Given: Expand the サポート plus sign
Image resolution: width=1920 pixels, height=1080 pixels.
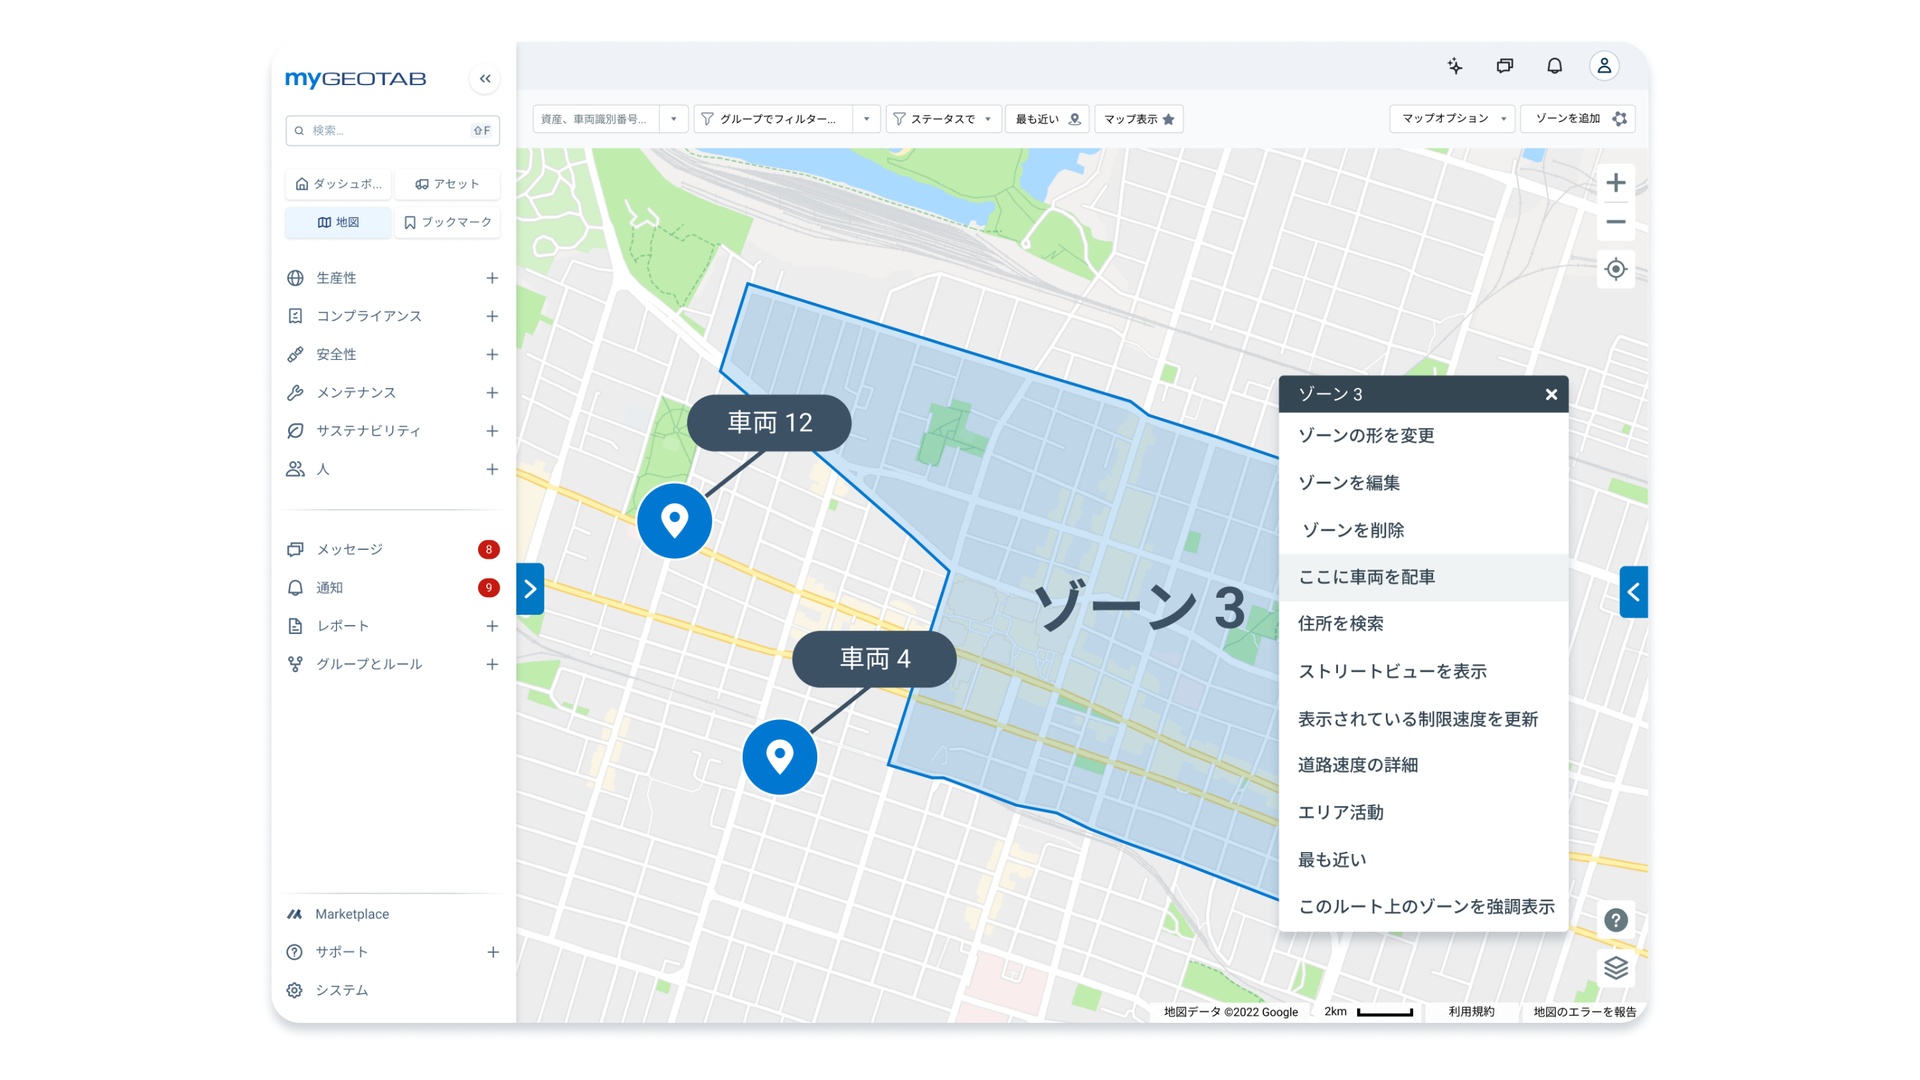Looking at the screenshot, I should [x=493, y=952].
